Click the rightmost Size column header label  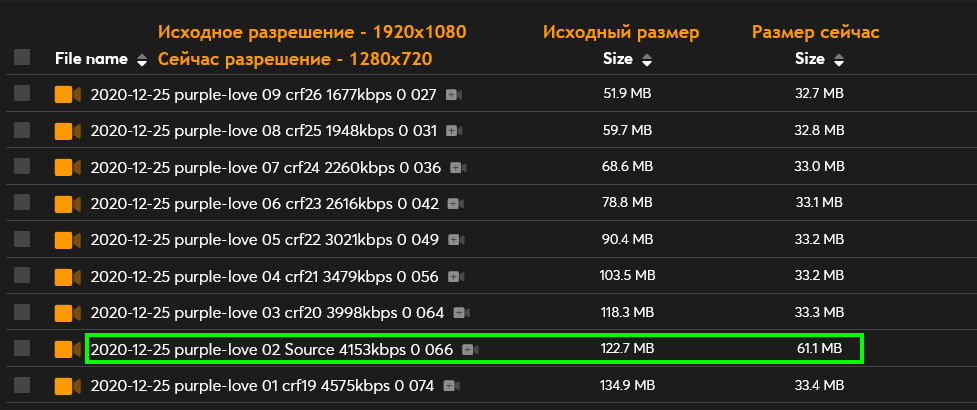(809, 59)
